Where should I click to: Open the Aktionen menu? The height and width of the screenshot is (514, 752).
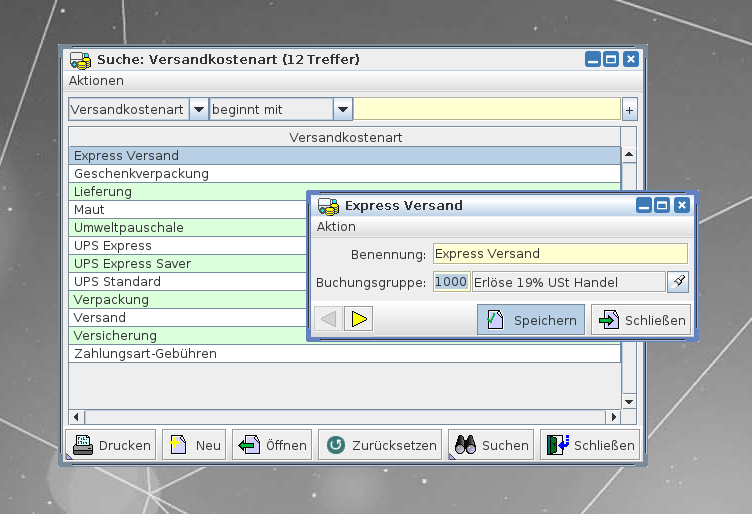pyautogui.click(x=96, y=80)
